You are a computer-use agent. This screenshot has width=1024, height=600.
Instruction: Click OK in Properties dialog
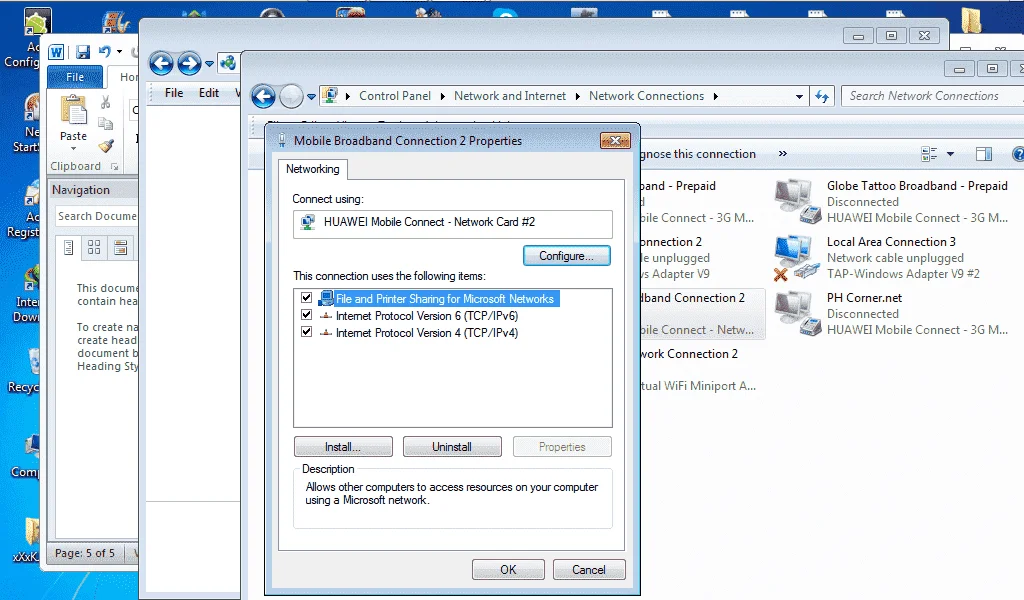pos(508,570)
